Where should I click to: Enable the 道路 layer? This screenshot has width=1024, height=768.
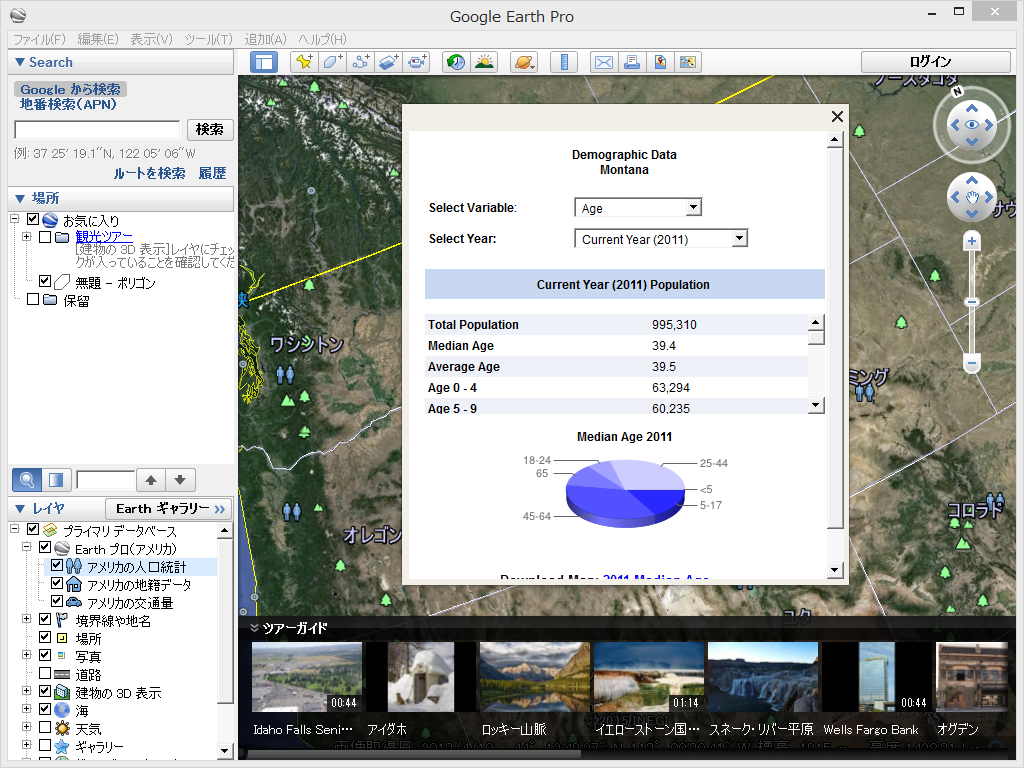(45, 673)
